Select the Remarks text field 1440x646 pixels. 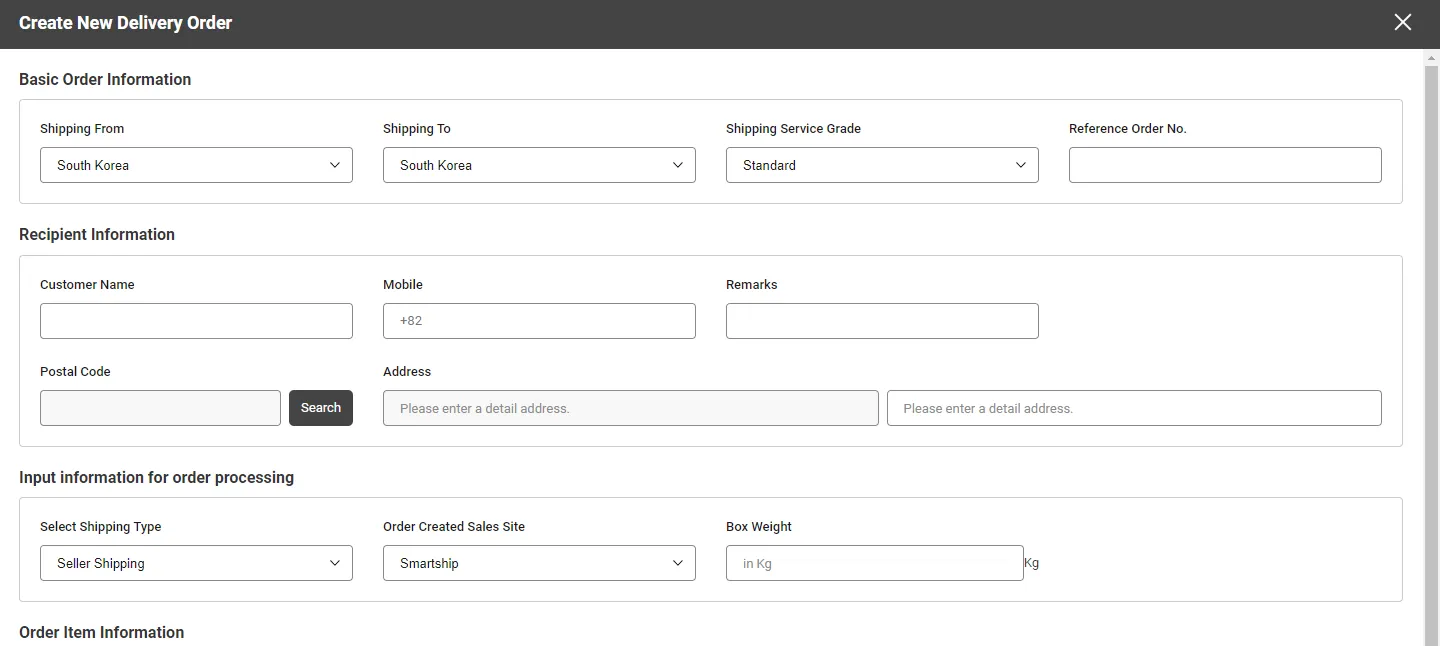click(882, 321)
